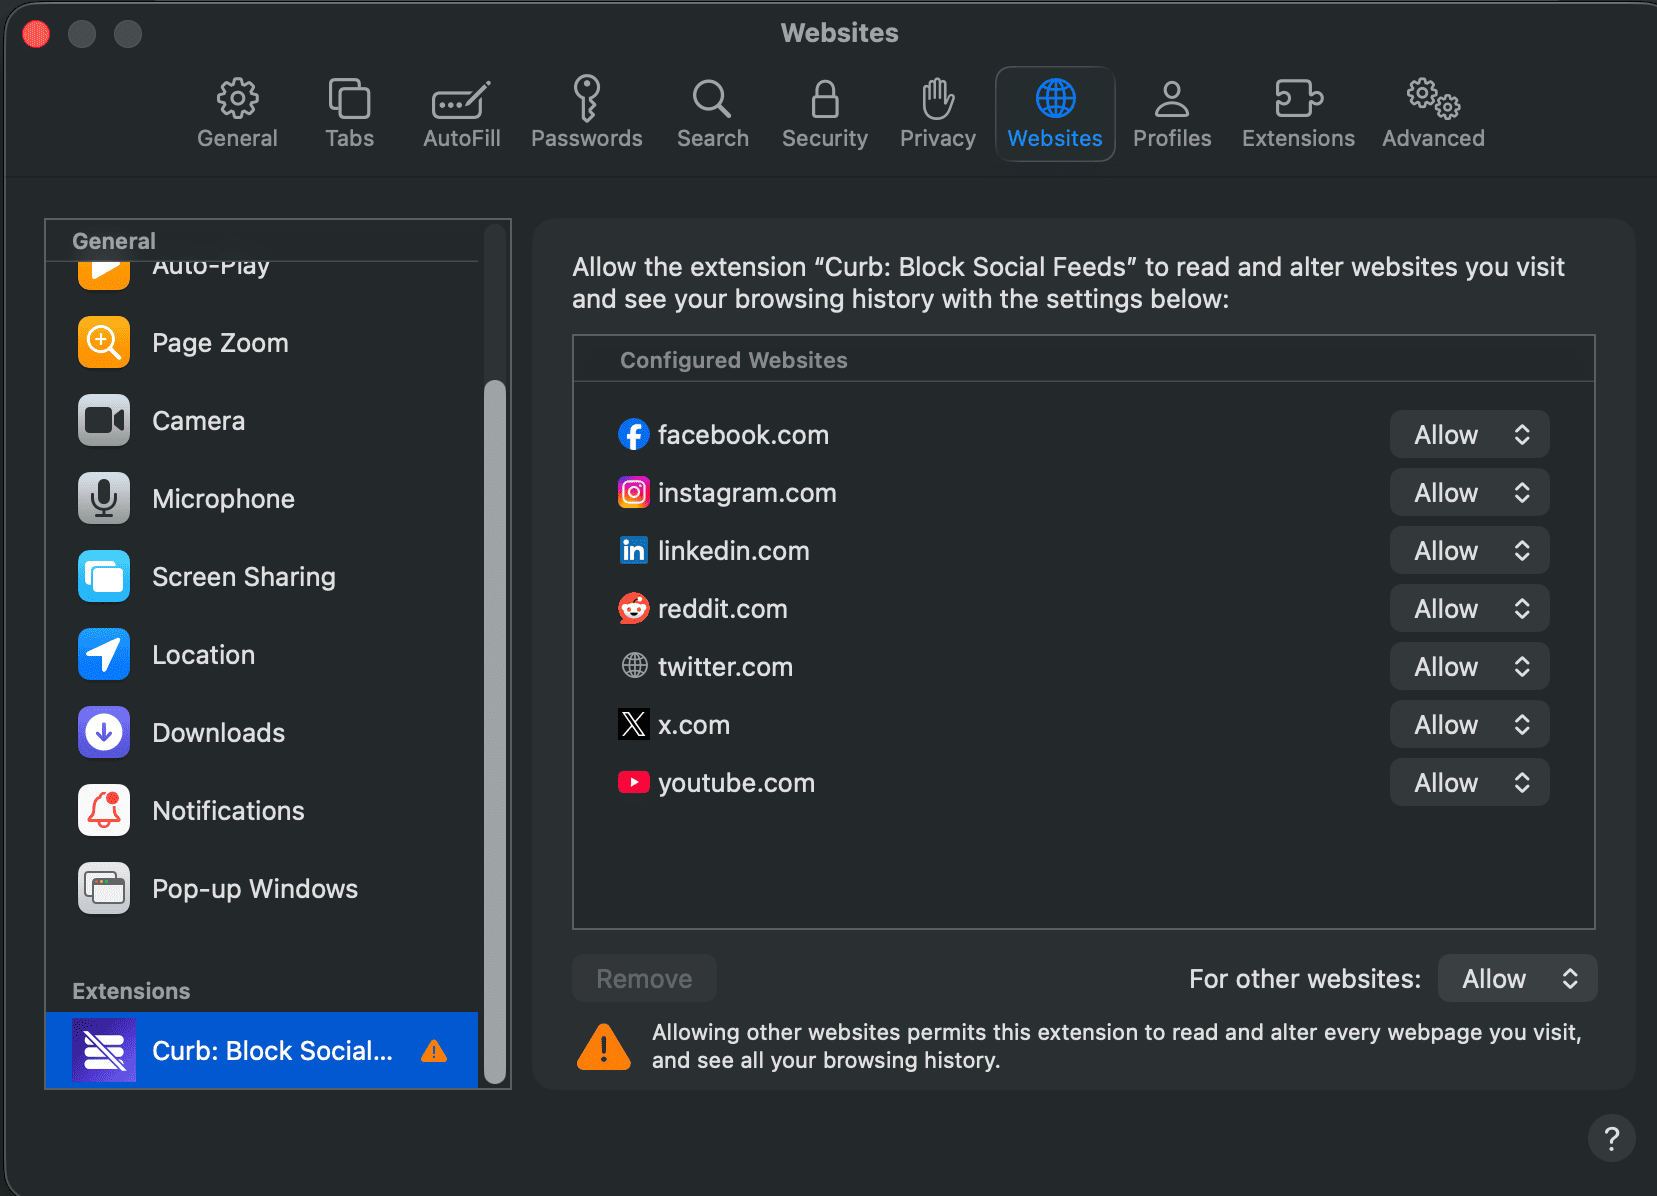Select Location in the sidebar
1657x1196 pixels.
[x=262, y=655]
